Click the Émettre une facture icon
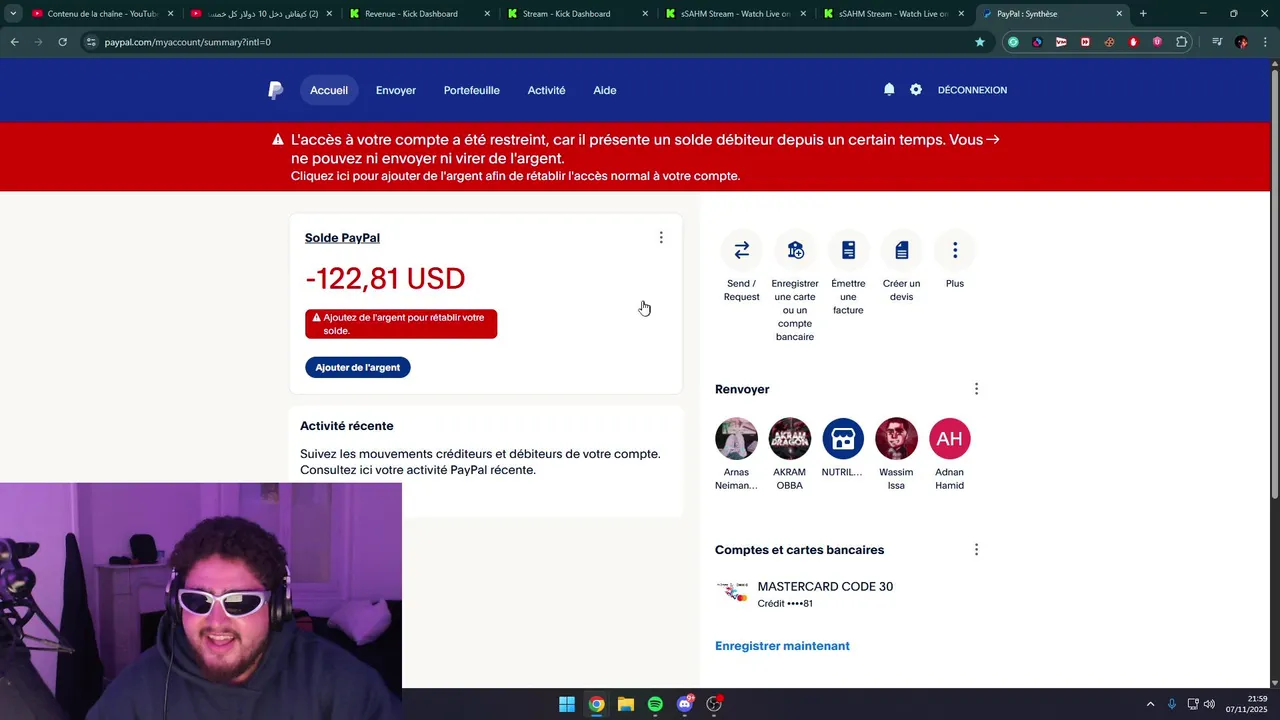This screenshot has width=1280, height=720. coord(848,250)
